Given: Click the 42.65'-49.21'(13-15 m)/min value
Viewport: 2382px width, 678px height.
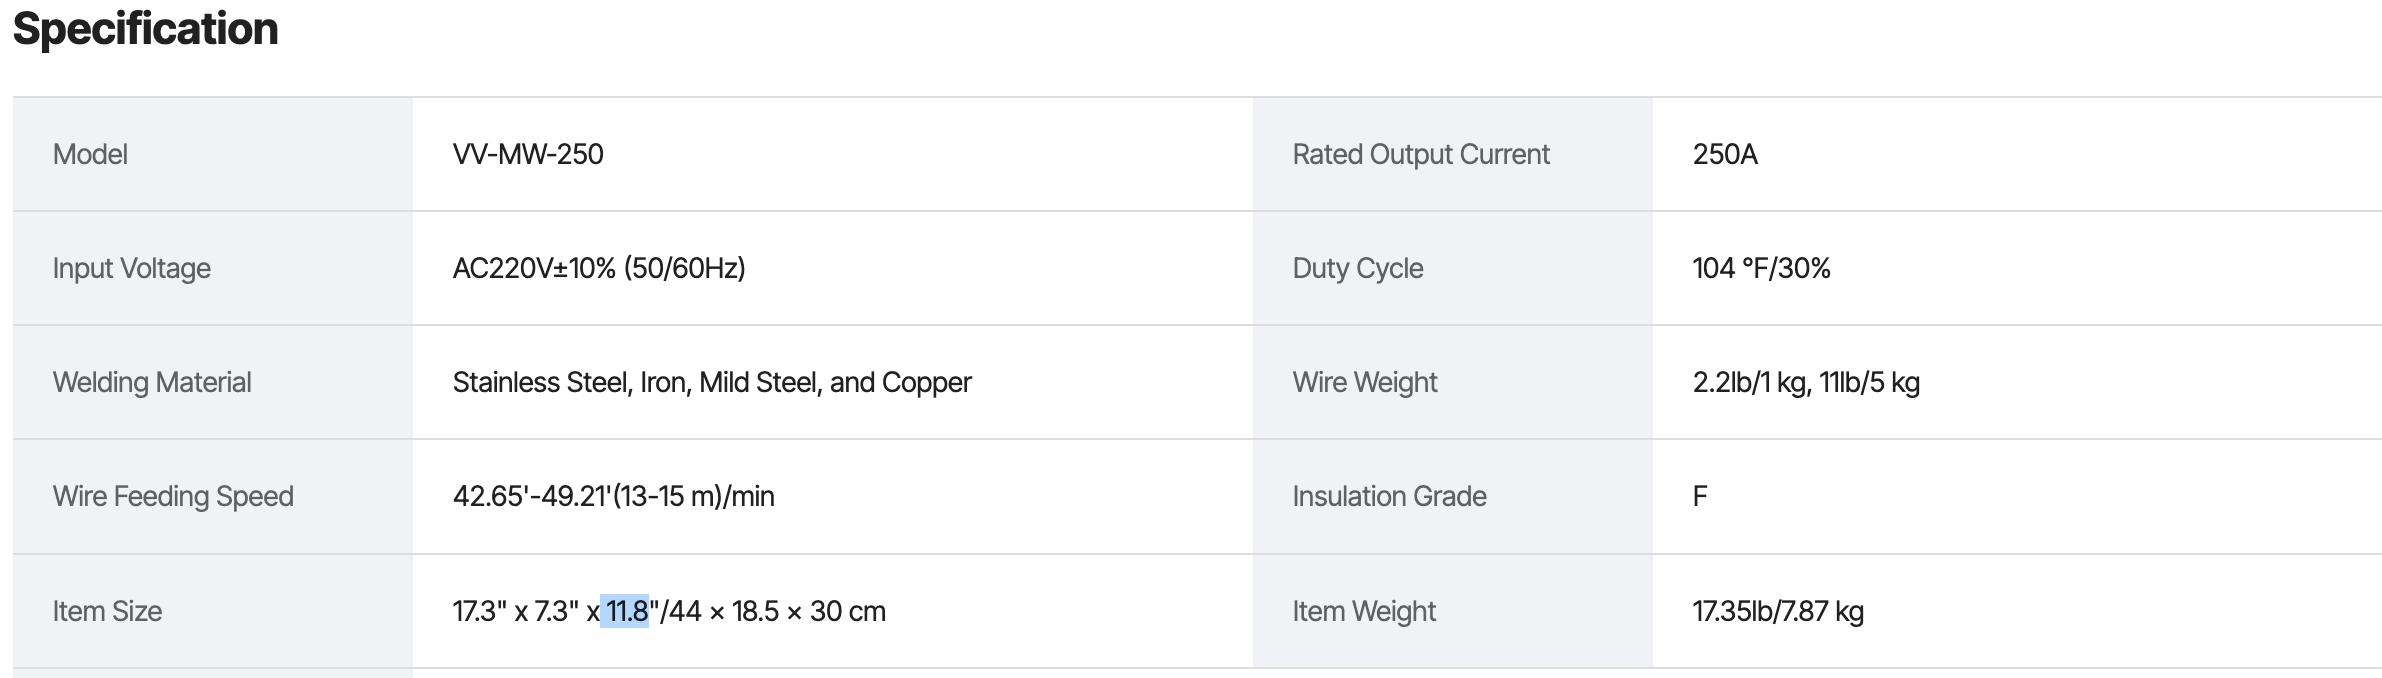Looking at the screenshot, I should pyautogui.click(x=613, y=496).
